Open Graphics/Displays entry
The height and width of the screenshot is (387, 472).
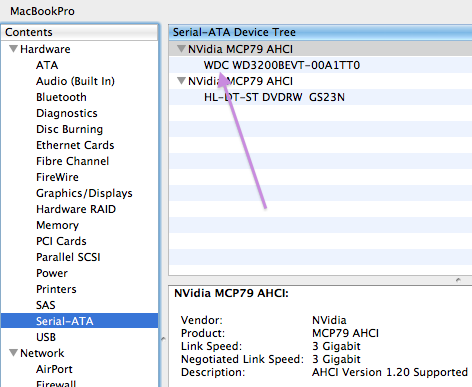(84, 193)
